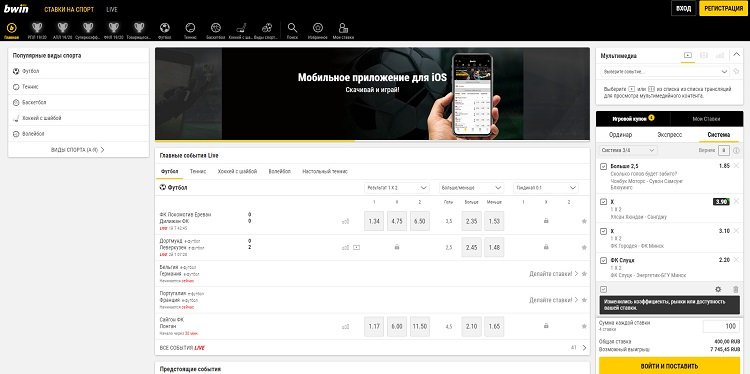The width and height of the screenshot is (750, 374).
Task: Click the iOS mobile app banner
Action: [372, 93]
